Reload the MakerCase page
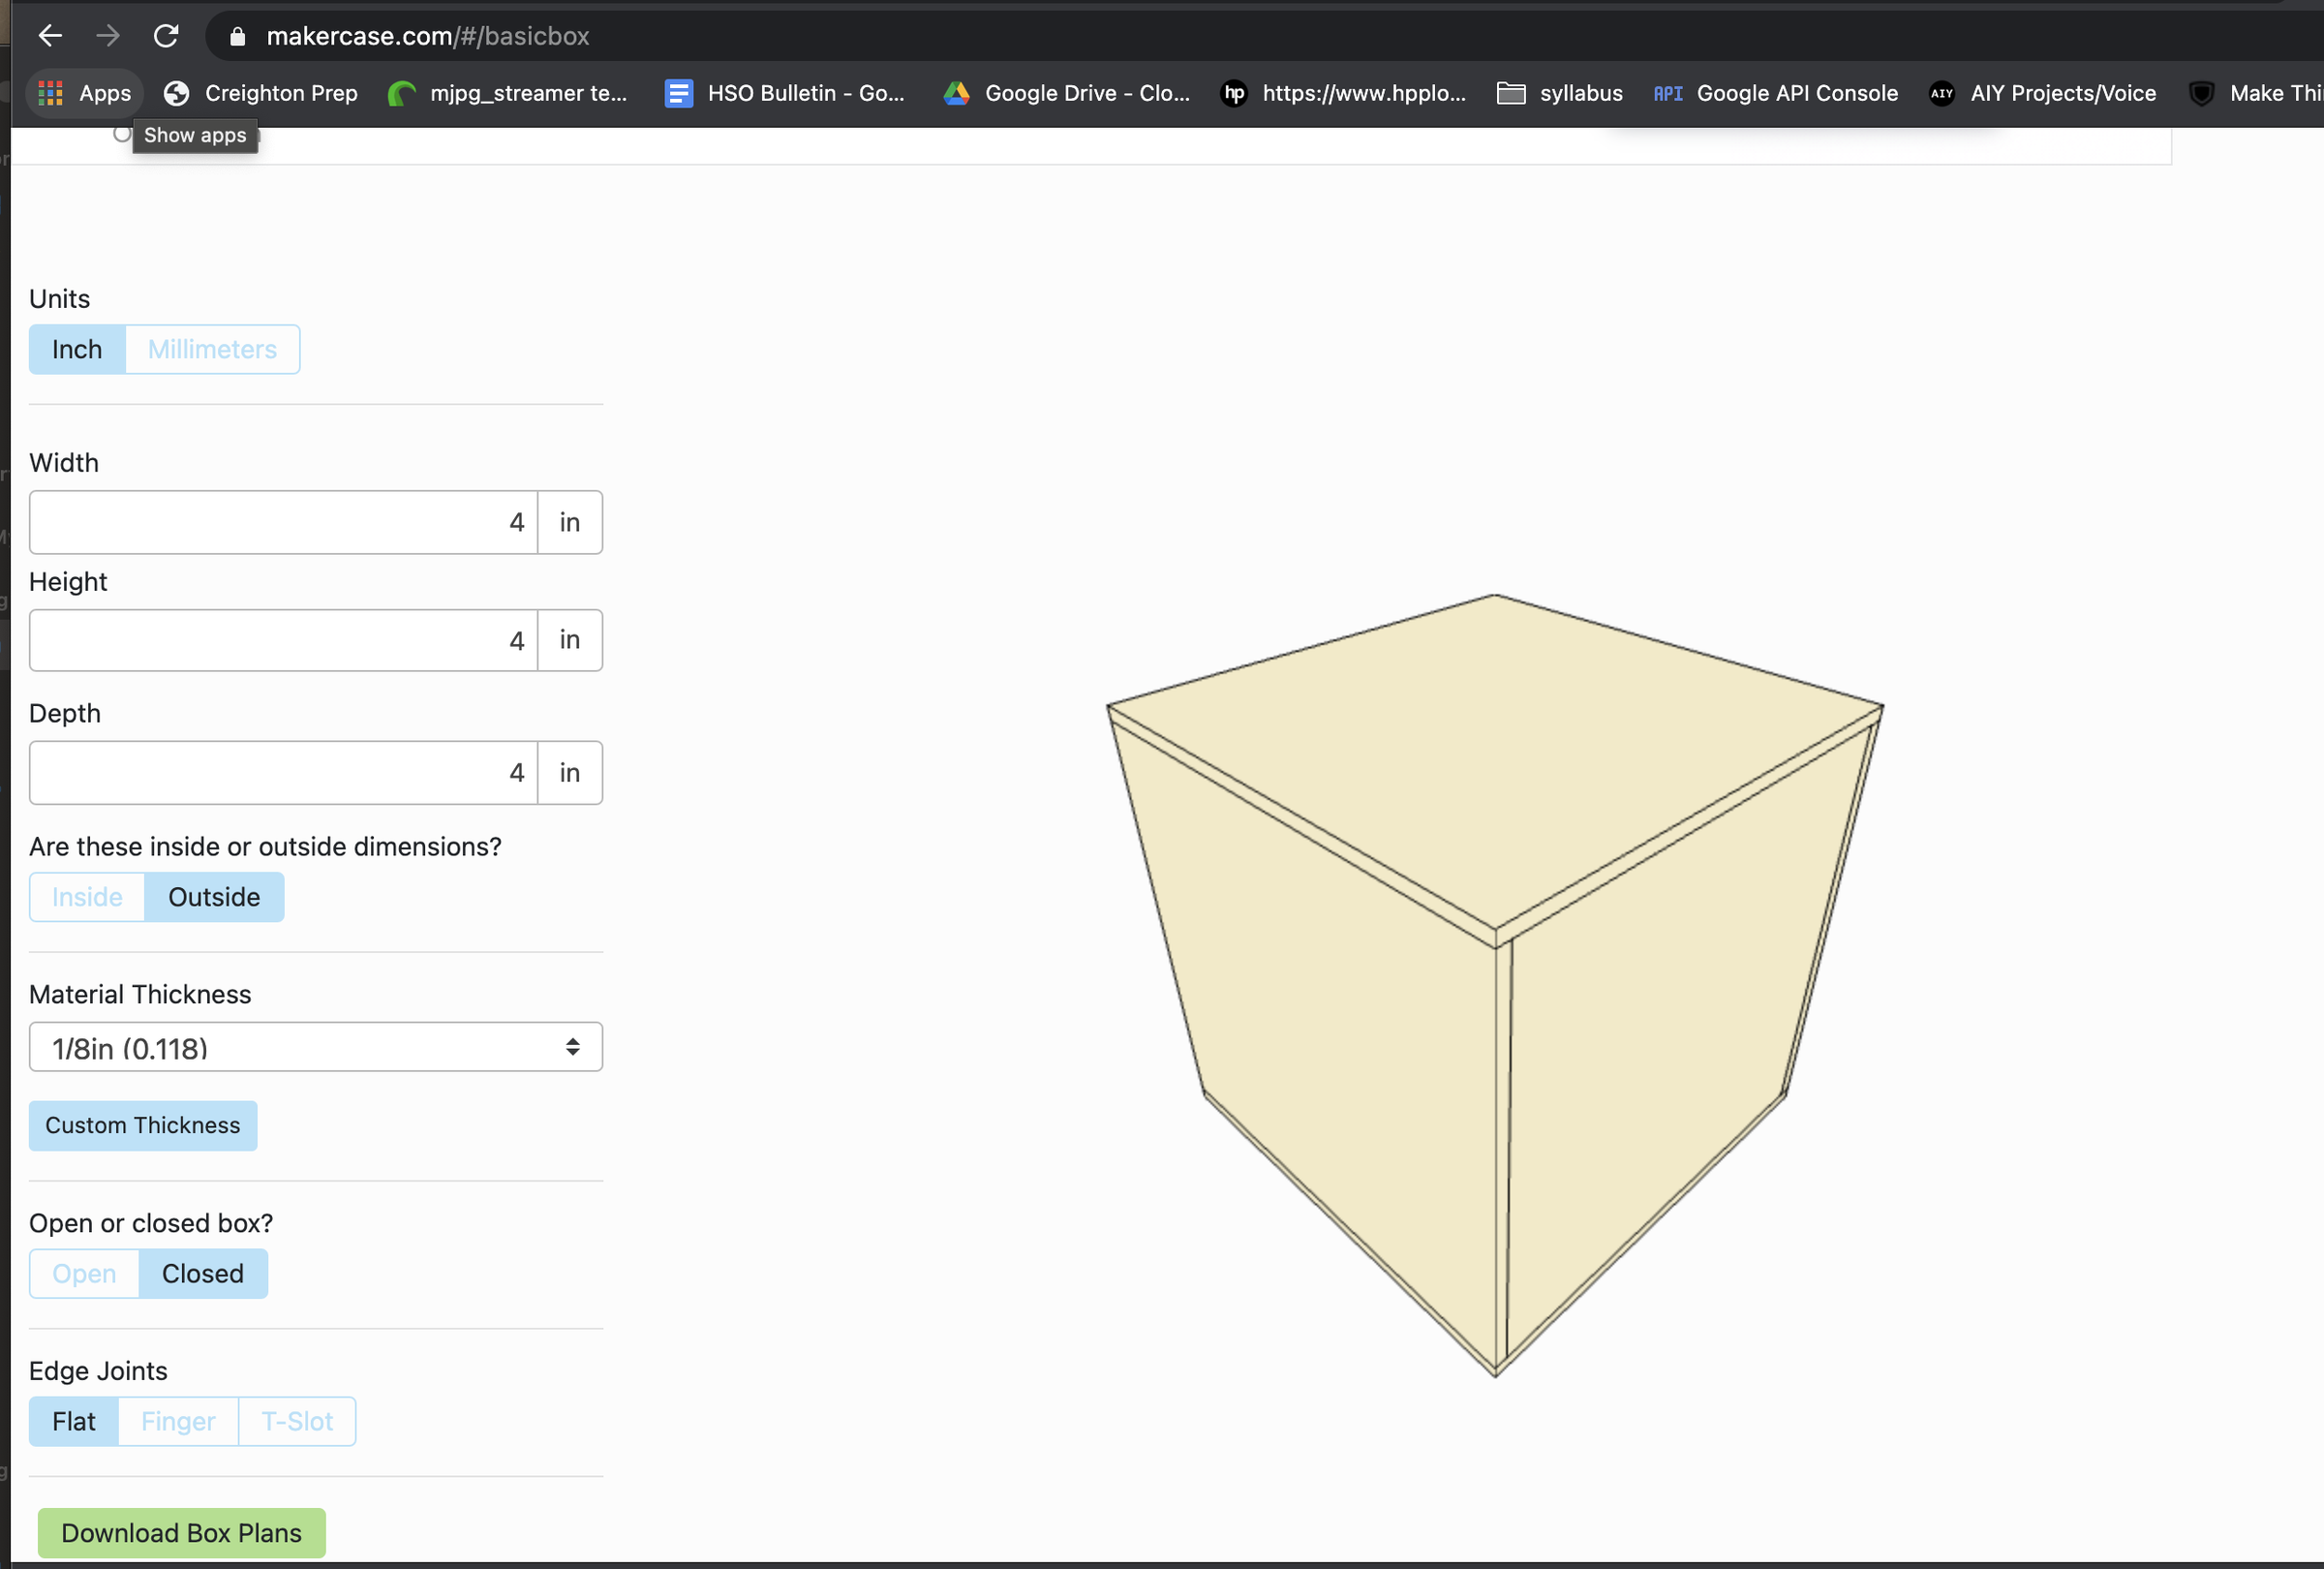 (x=166, y=36)
